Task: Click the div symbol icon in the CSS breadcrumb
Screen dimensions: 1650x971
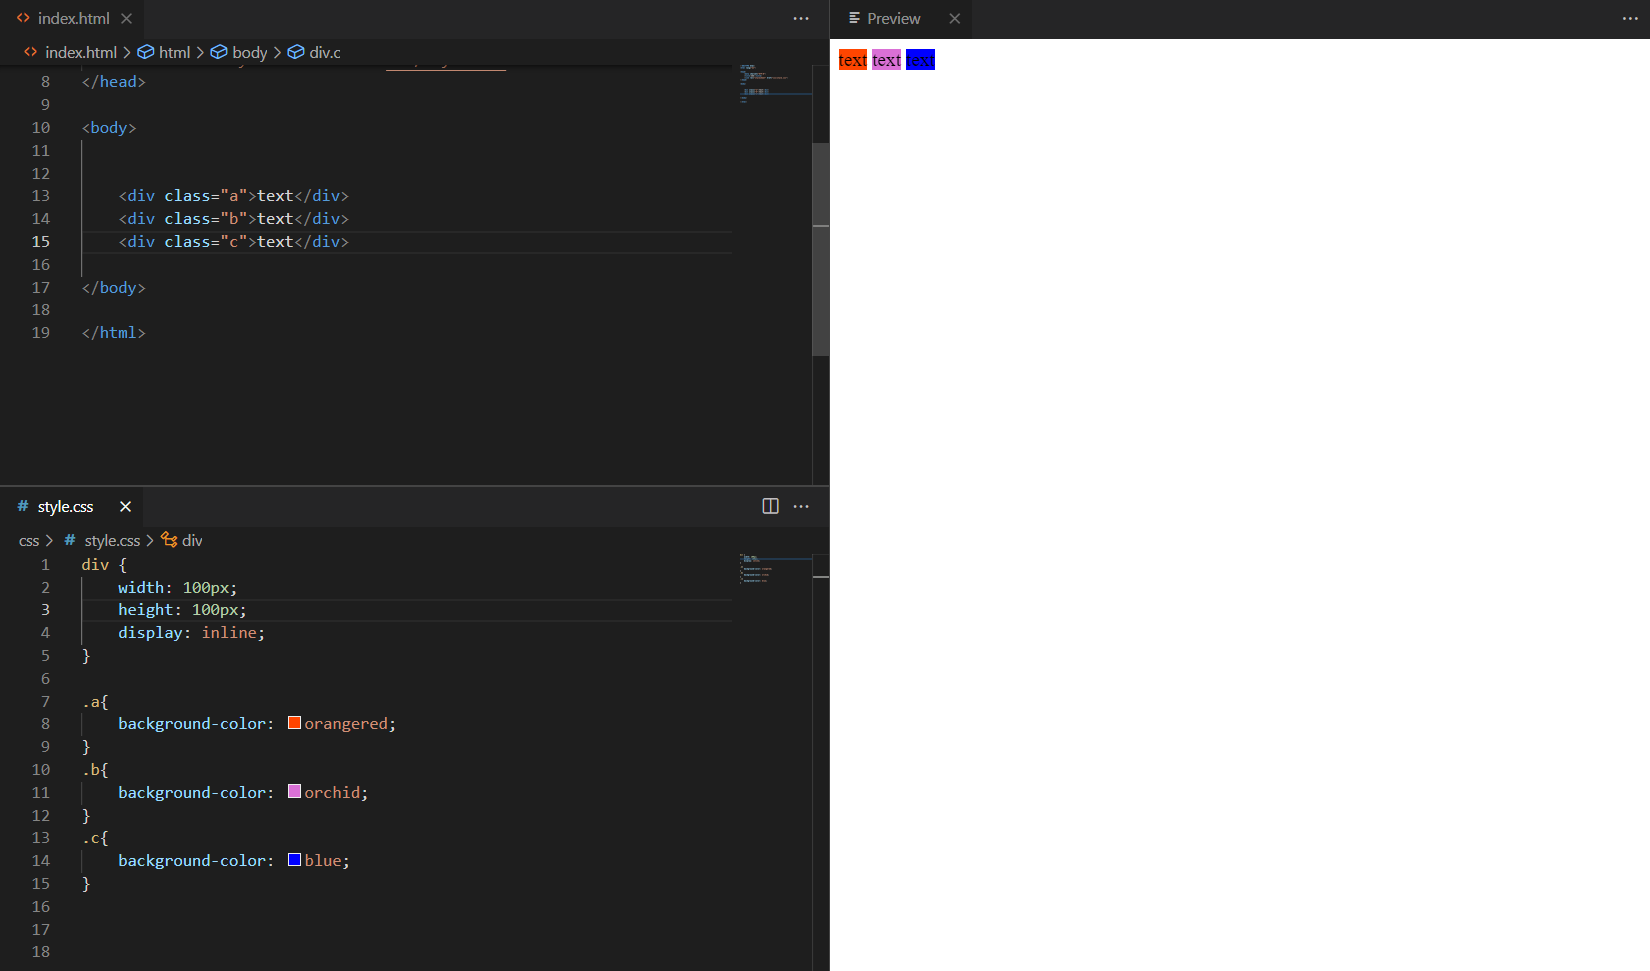Action: pos(170,540)
